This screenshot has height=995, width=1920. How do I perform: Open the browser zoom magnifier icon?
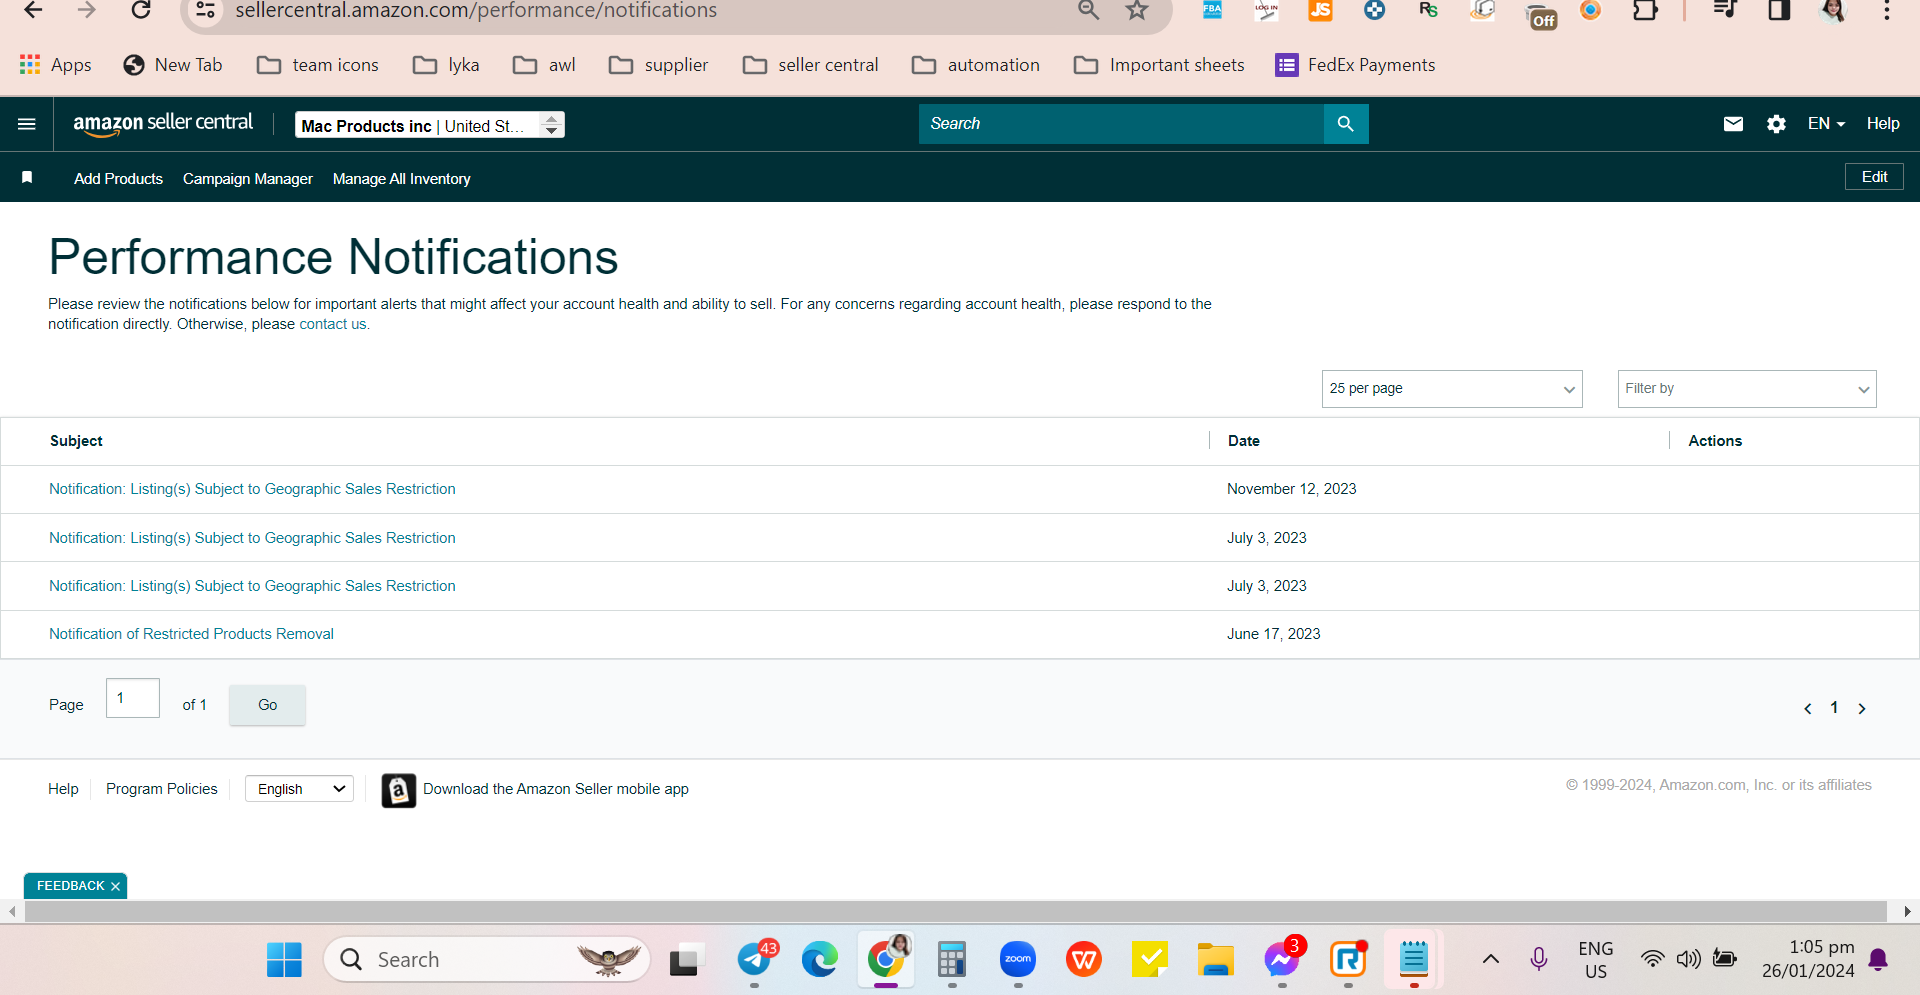tap(1089, 10)
